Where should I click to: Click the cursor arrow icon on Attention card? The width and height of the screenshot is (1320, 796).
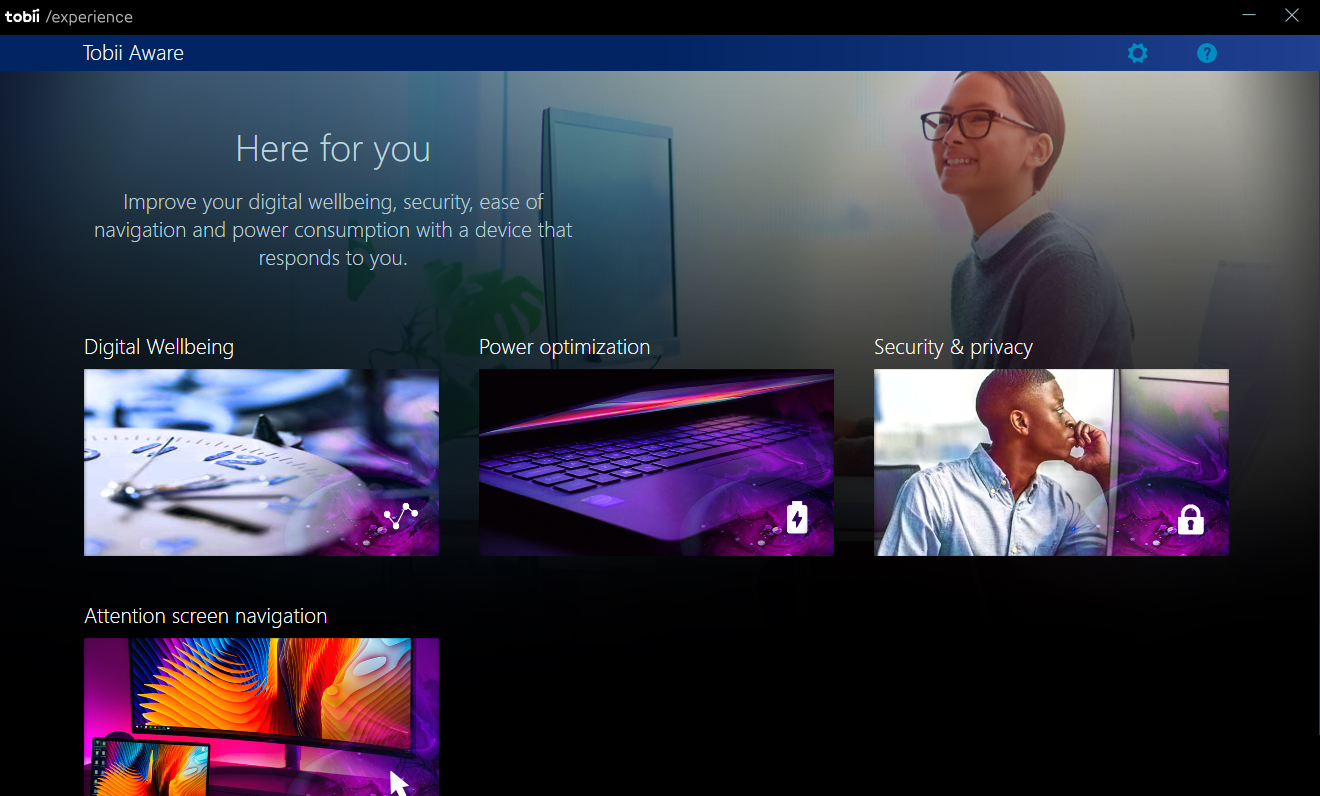click(x=399, y=783)
